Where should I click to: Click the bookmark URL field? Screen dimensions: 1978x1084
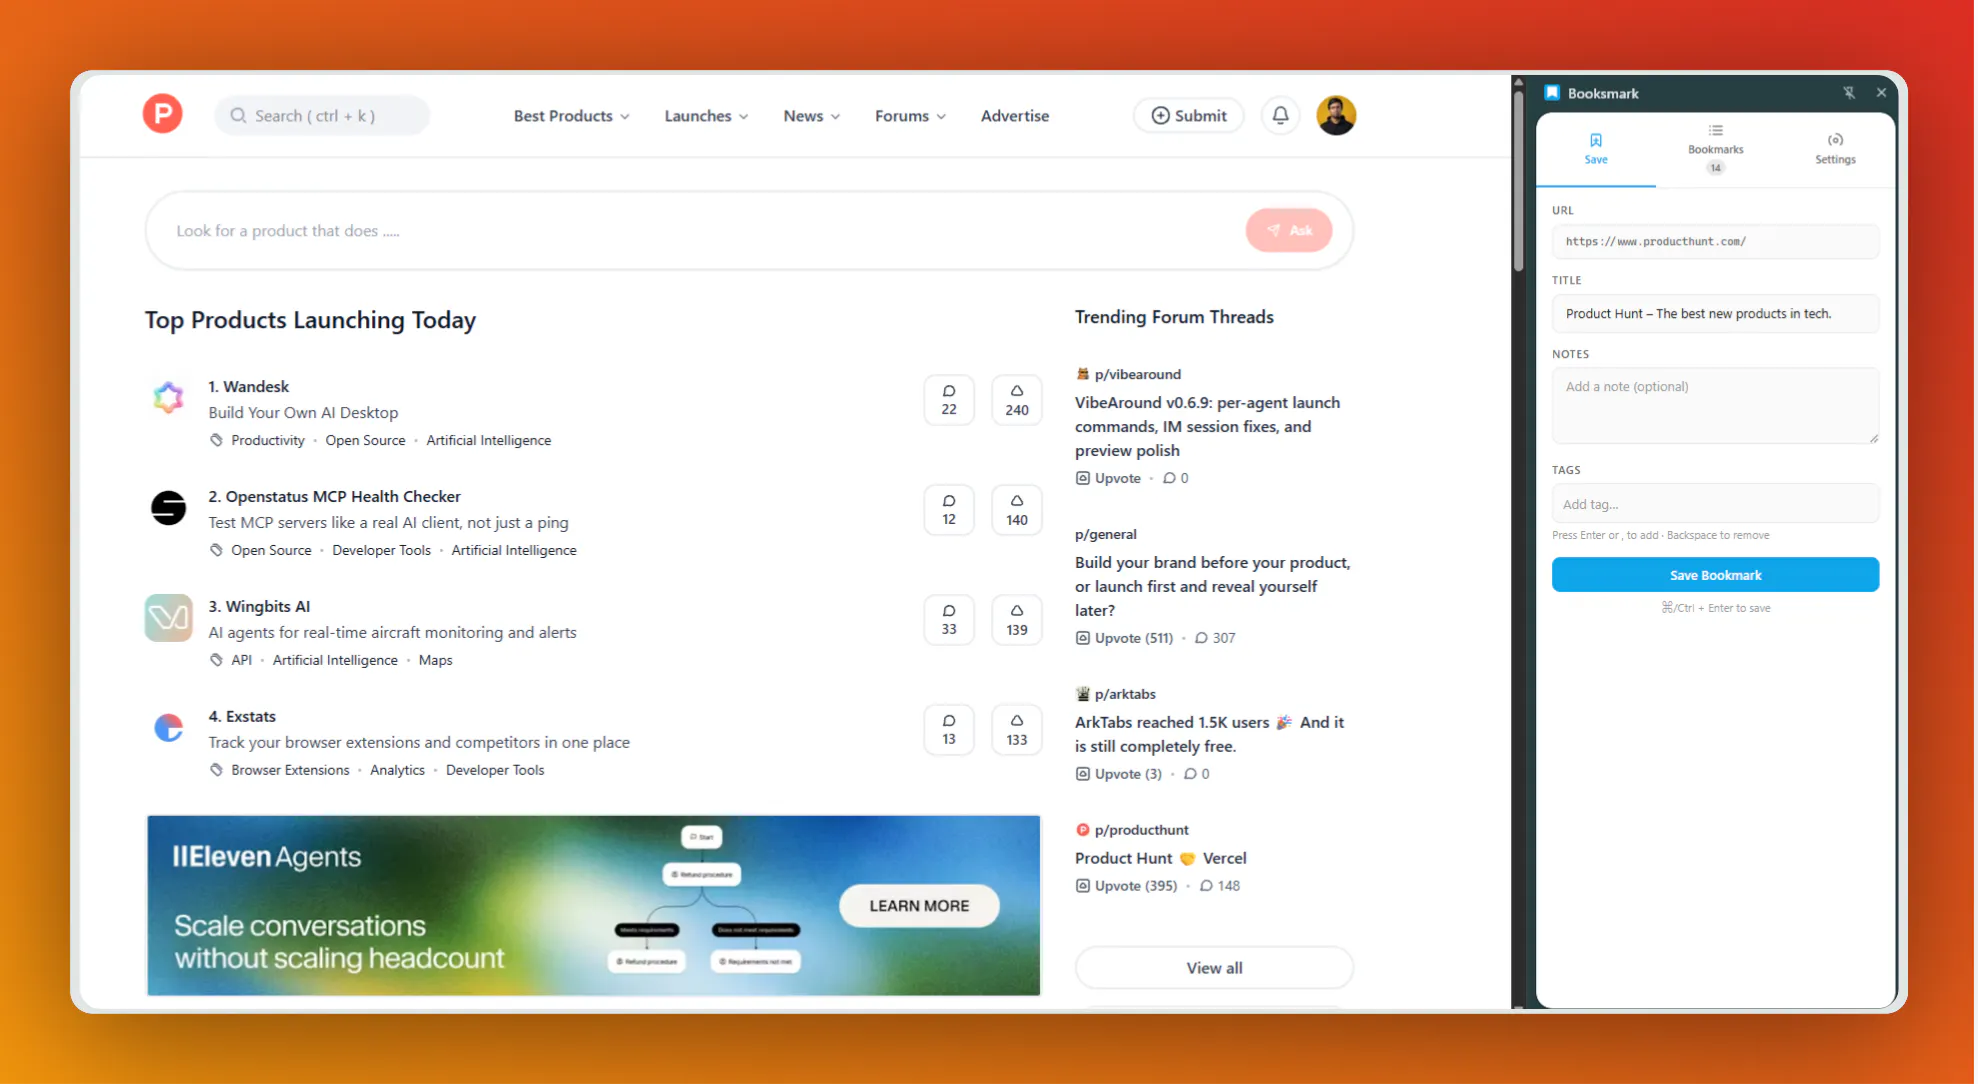pyautogui.click(x=1715, y=242)
